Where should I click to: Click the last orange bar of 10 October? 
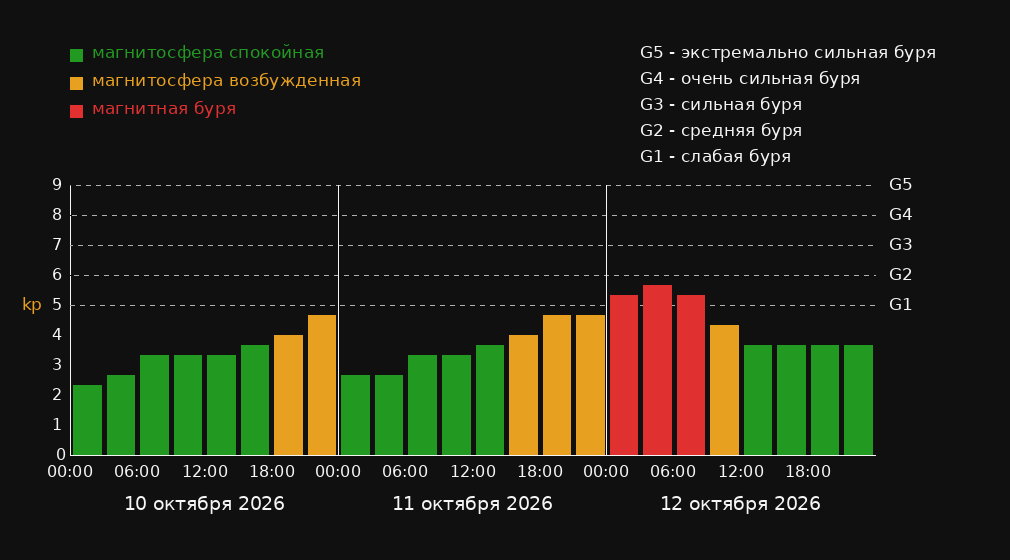pyautogui.click(x=322, y=385)
